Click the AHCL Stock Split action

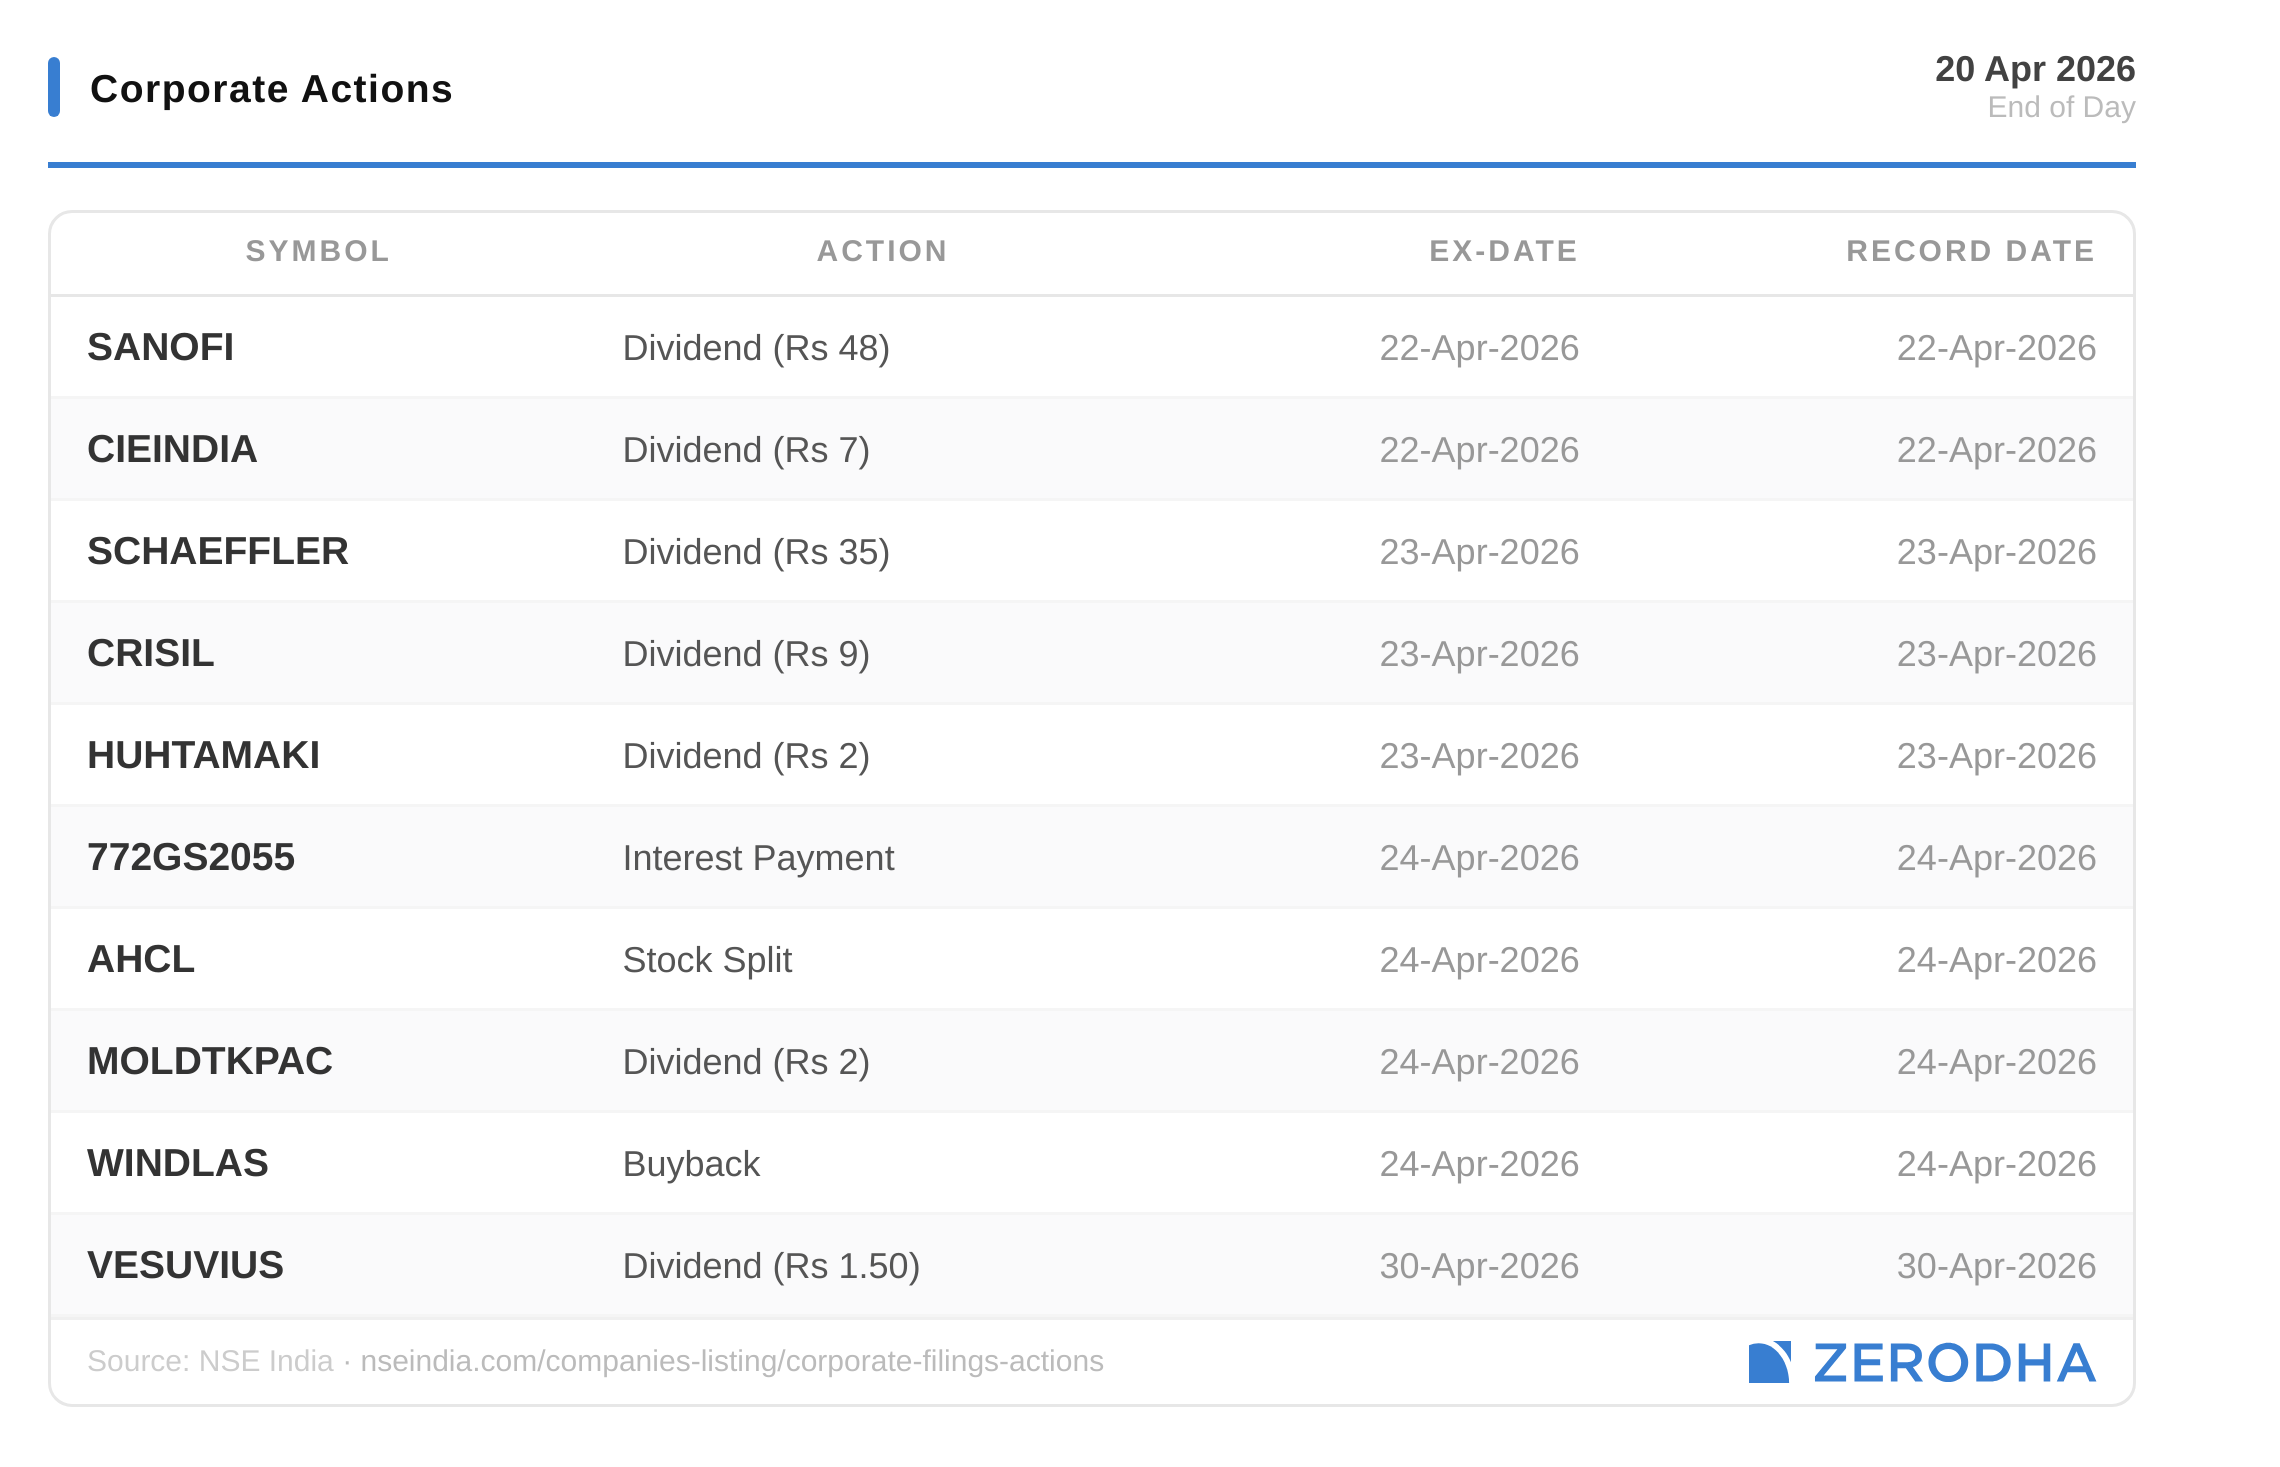pos(707,960)
